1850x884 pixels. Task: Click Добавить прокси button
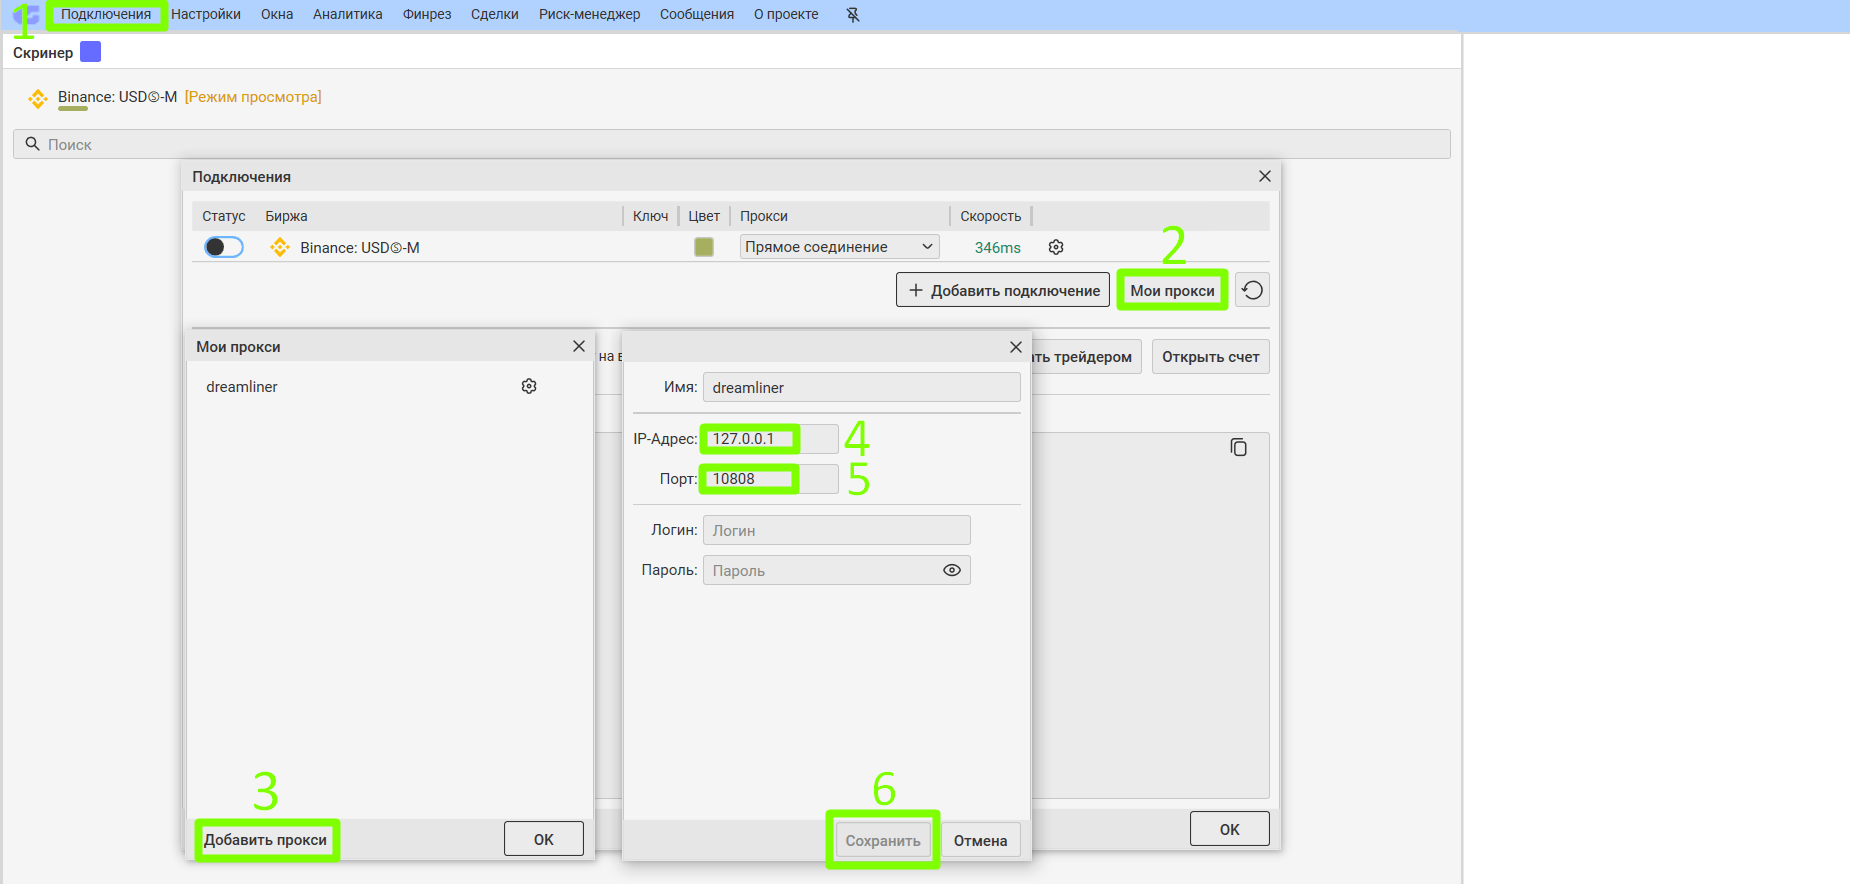tap(266, 840)
